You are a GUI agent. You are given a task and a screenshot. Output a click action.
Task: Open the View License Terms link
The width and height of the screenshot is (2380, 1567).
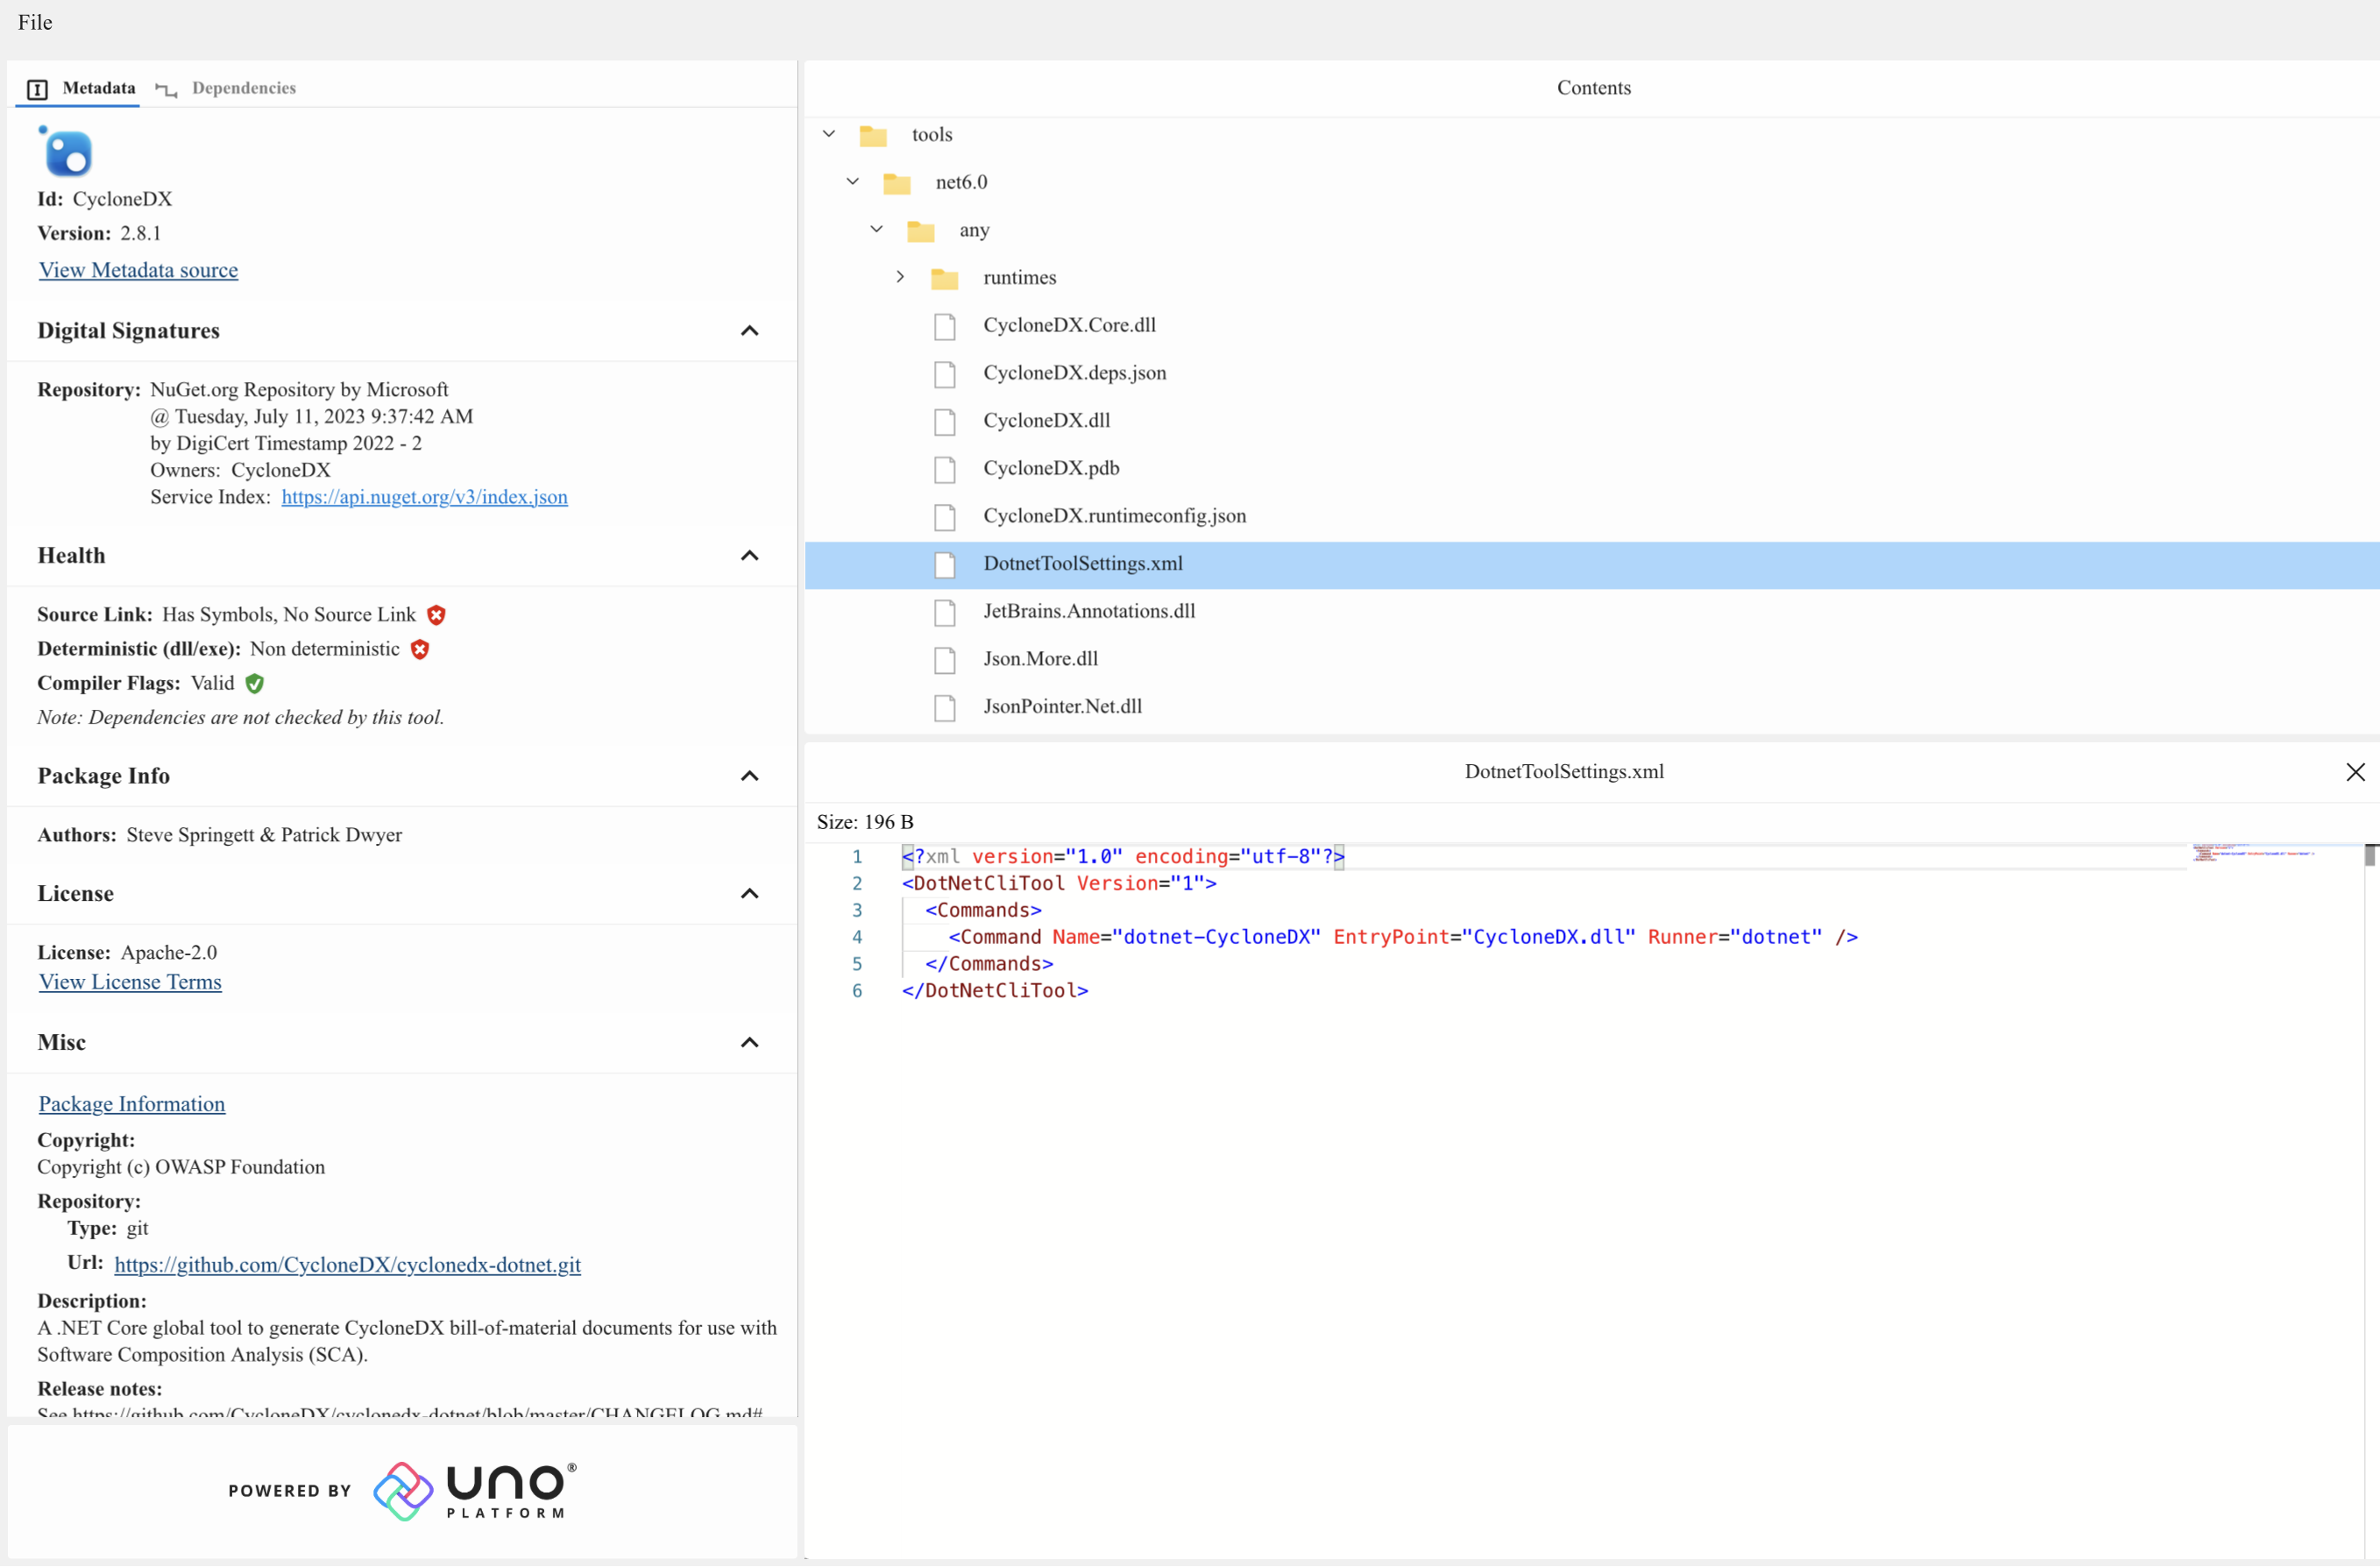coord(130,982)
